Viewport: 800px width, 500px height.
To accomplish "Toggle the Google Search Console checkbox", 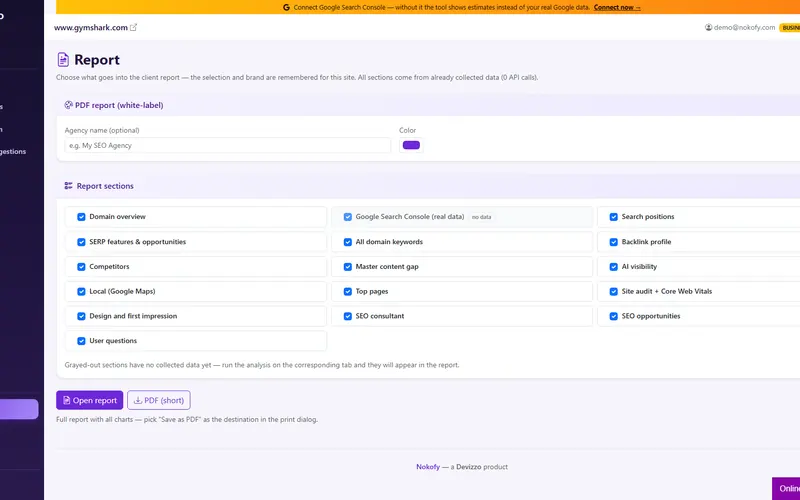I will click(347, 217).
